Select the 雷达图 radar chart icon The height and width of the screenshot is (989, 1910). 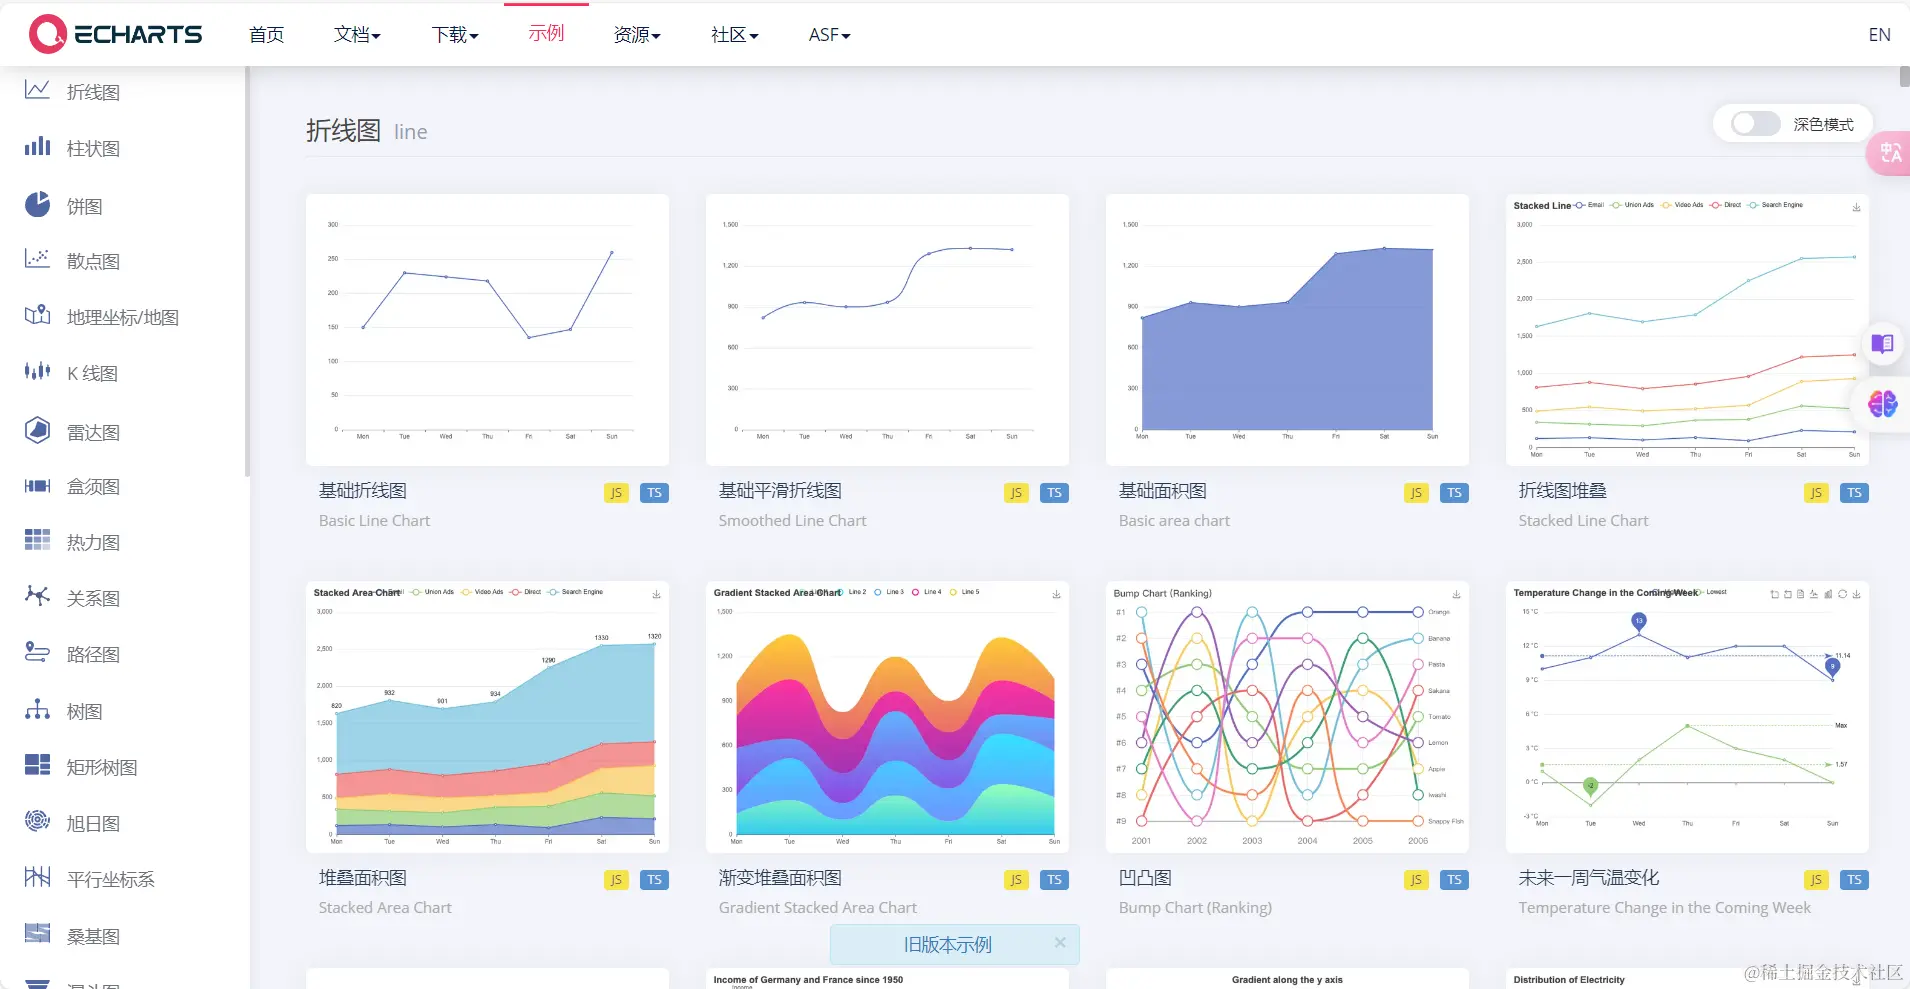tap(36, 429)
